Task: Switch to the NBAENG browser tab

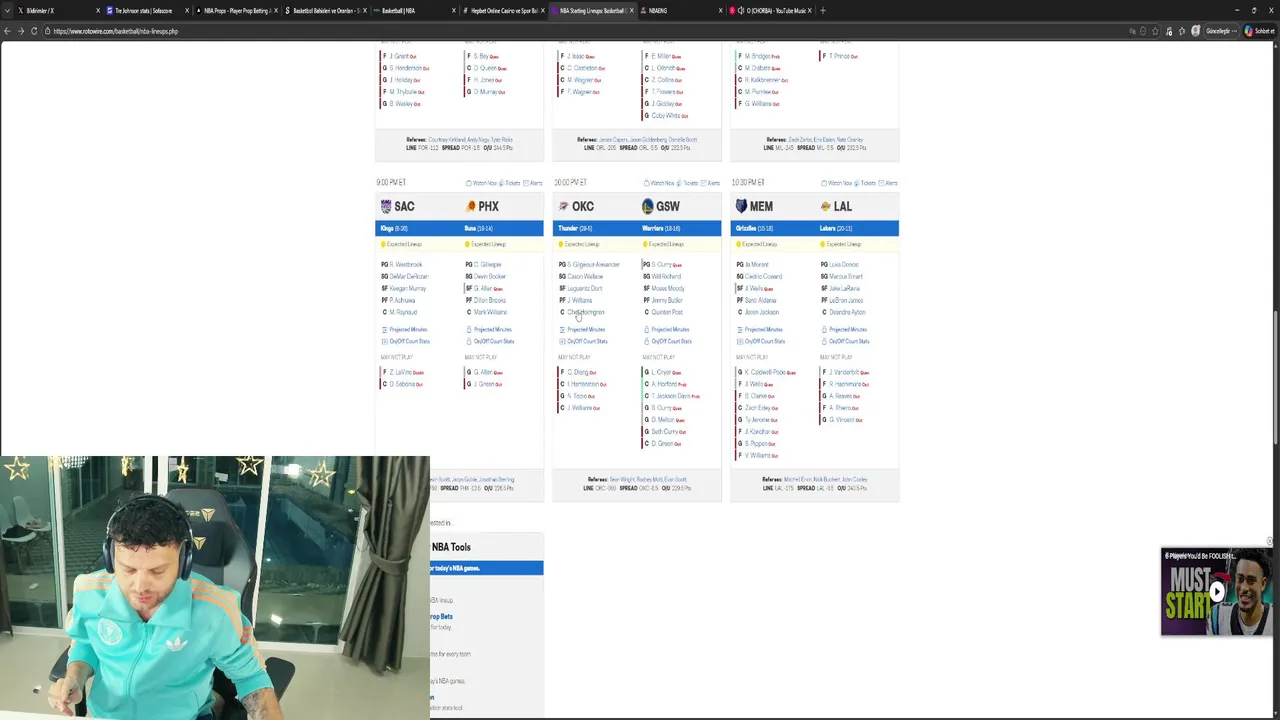Action: click(x=680, y=10)
